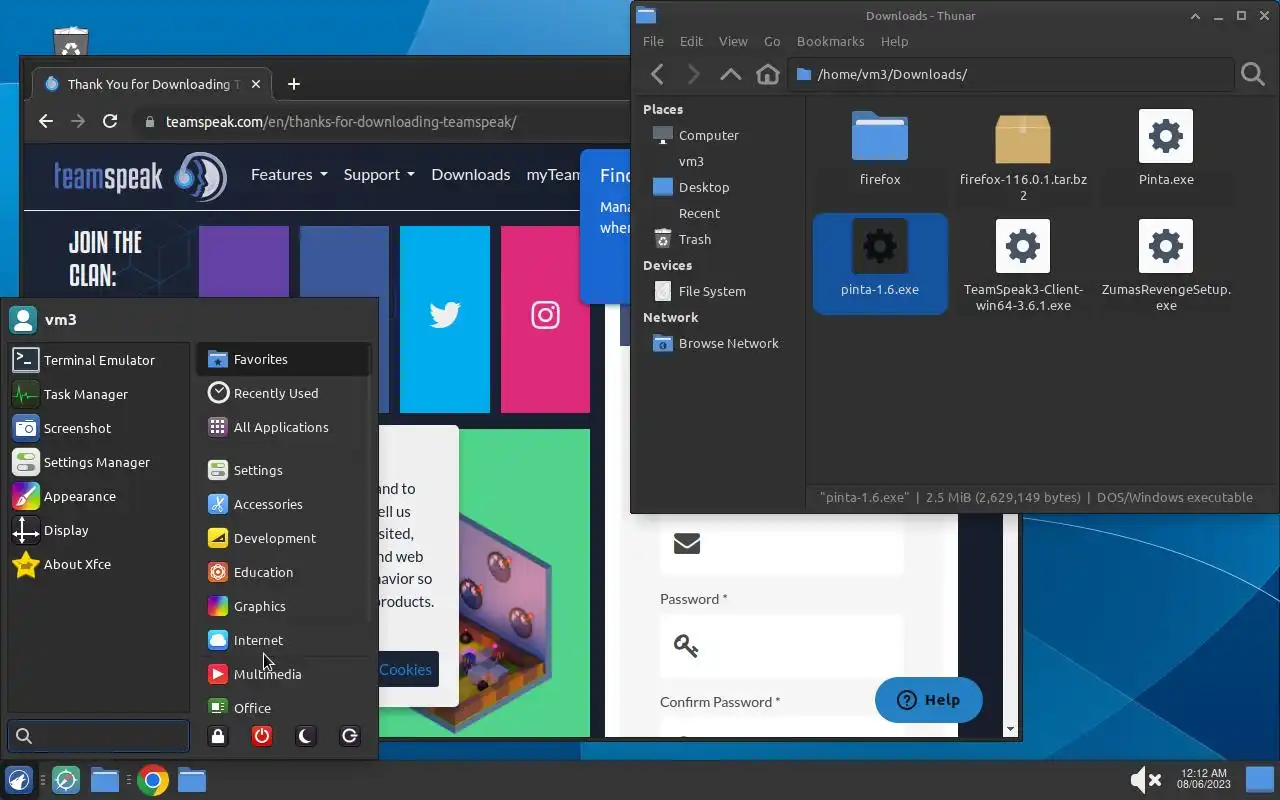The height and width of the screenshot is (800, 1280).
Task: Open Thunar File menu
Action: coord(653,41)
